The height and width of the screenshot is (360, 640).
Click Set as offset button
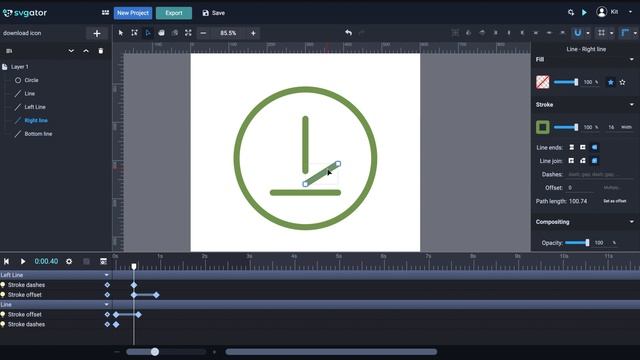615,201
